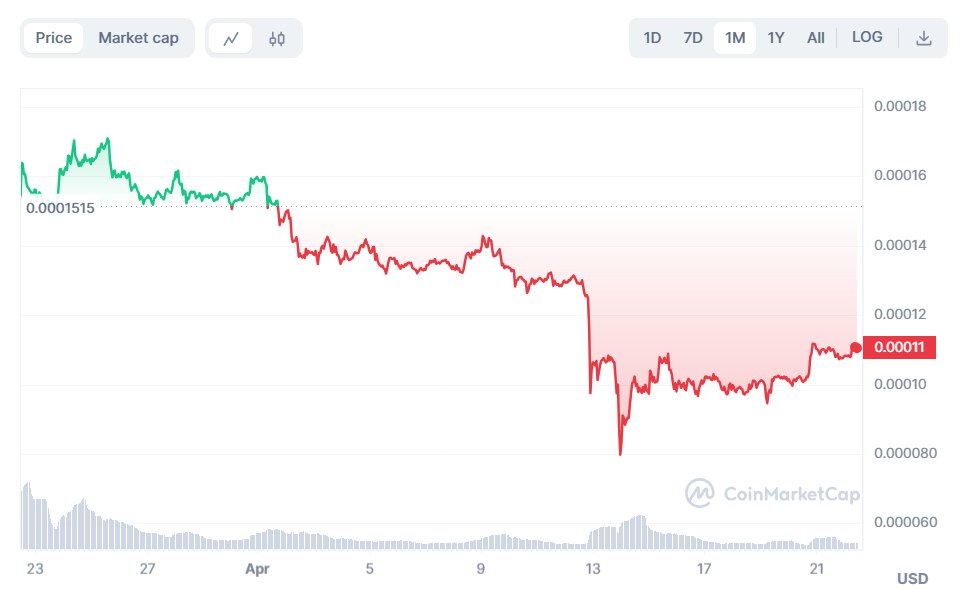Select the Market cap tab
The image size is (975, 609).
(138, 38)
